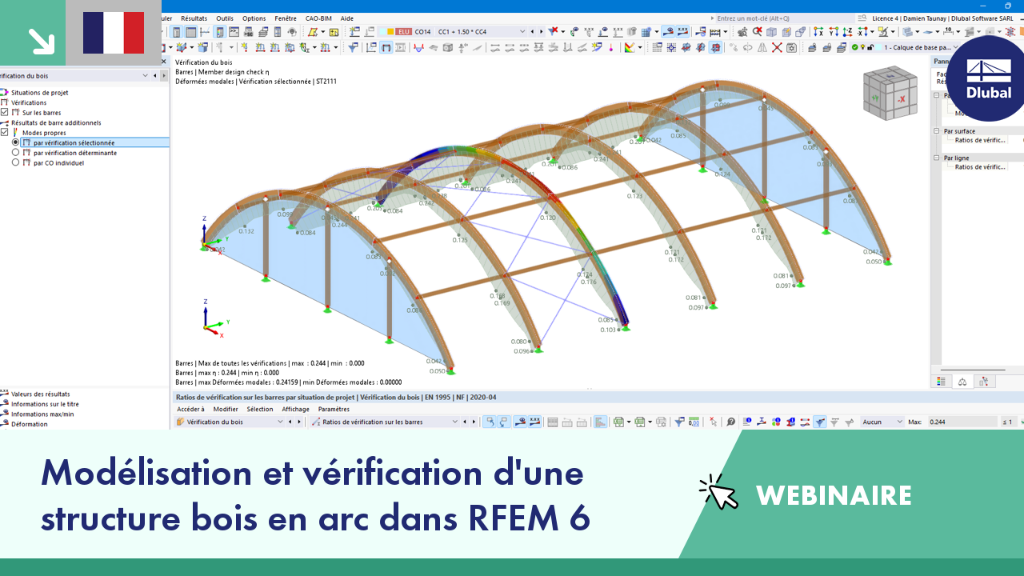
Task: Click 'Ratios de vérific...' under Par ligne
Action: tap(980, 167)
